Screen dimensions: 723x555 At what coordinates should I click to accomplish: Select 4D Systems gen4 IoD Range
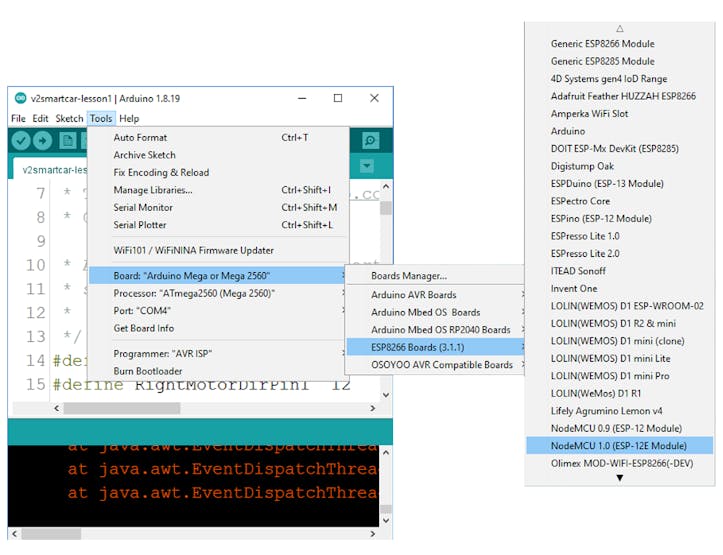(620, 79)
